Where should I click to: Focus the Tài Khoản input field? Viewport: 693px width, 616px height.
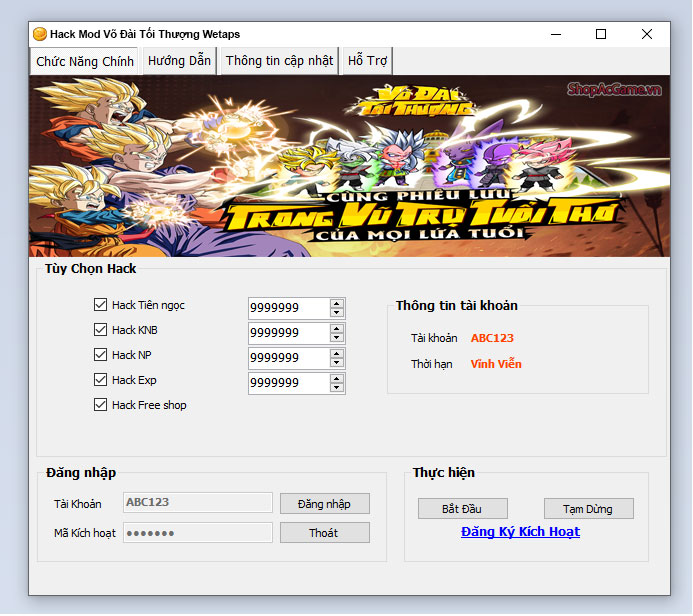coord(198,503)
